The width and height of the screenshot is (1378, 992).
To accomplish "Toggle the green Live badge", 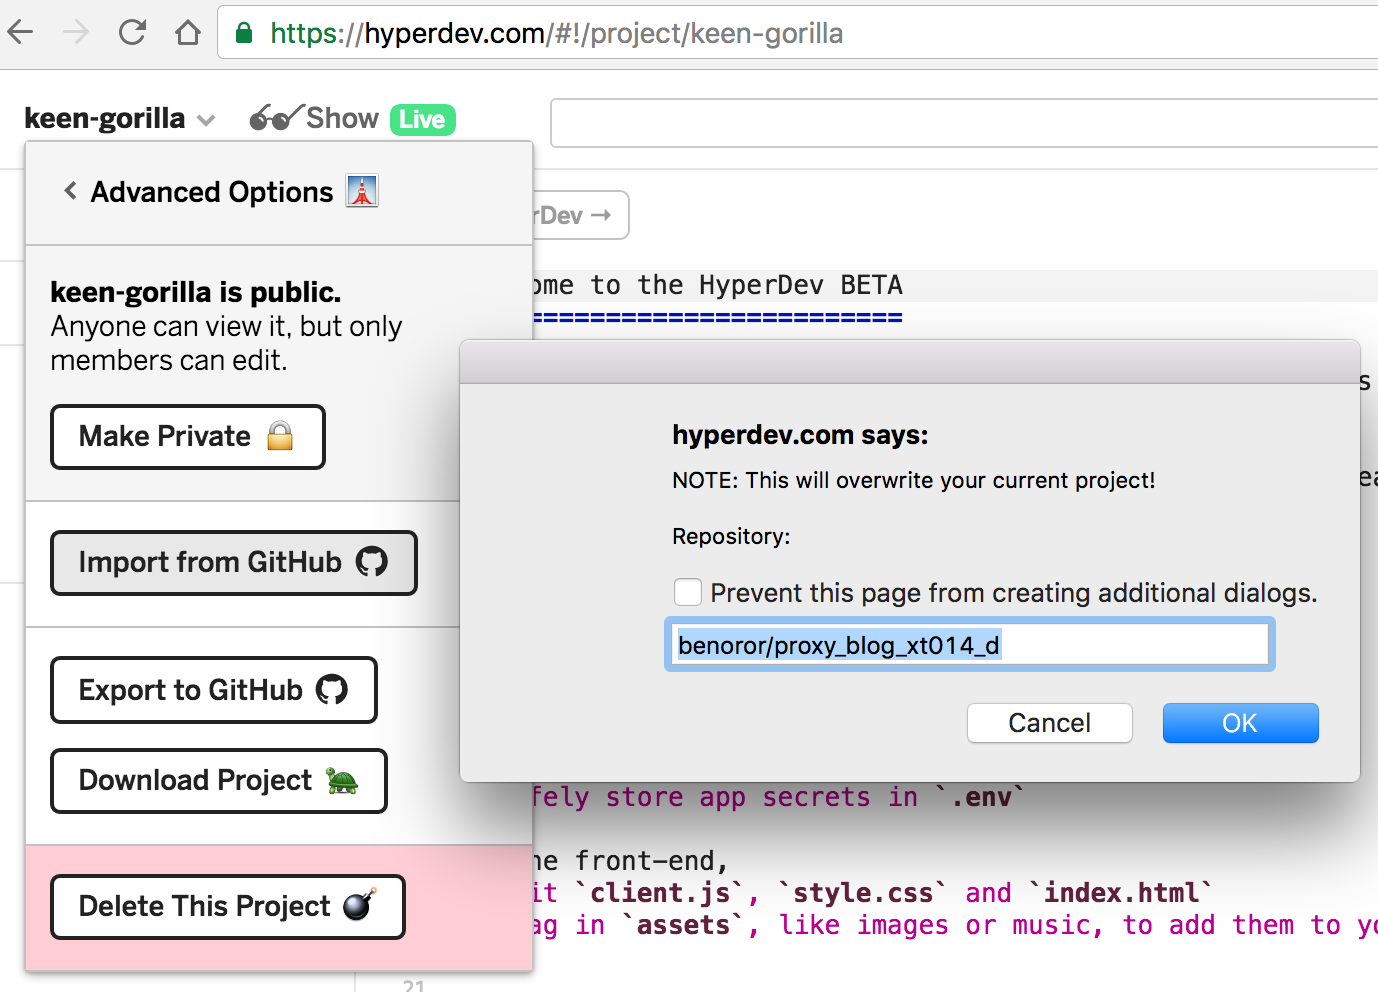I will pyautogui.click(x=422, y=119).
